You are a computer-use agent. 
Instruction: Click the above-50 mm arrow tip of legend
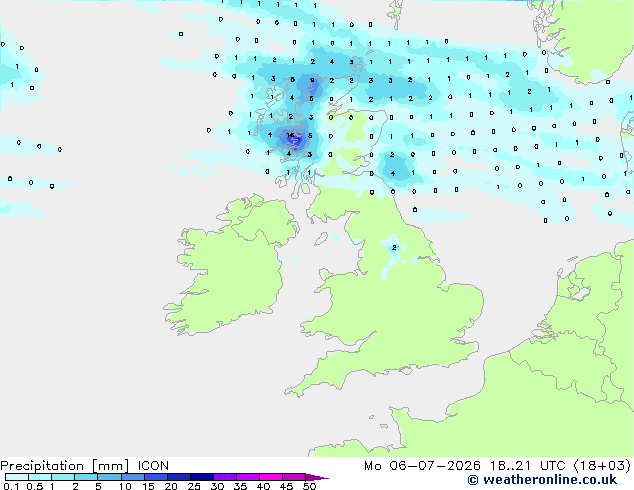(x=317, y=477)
